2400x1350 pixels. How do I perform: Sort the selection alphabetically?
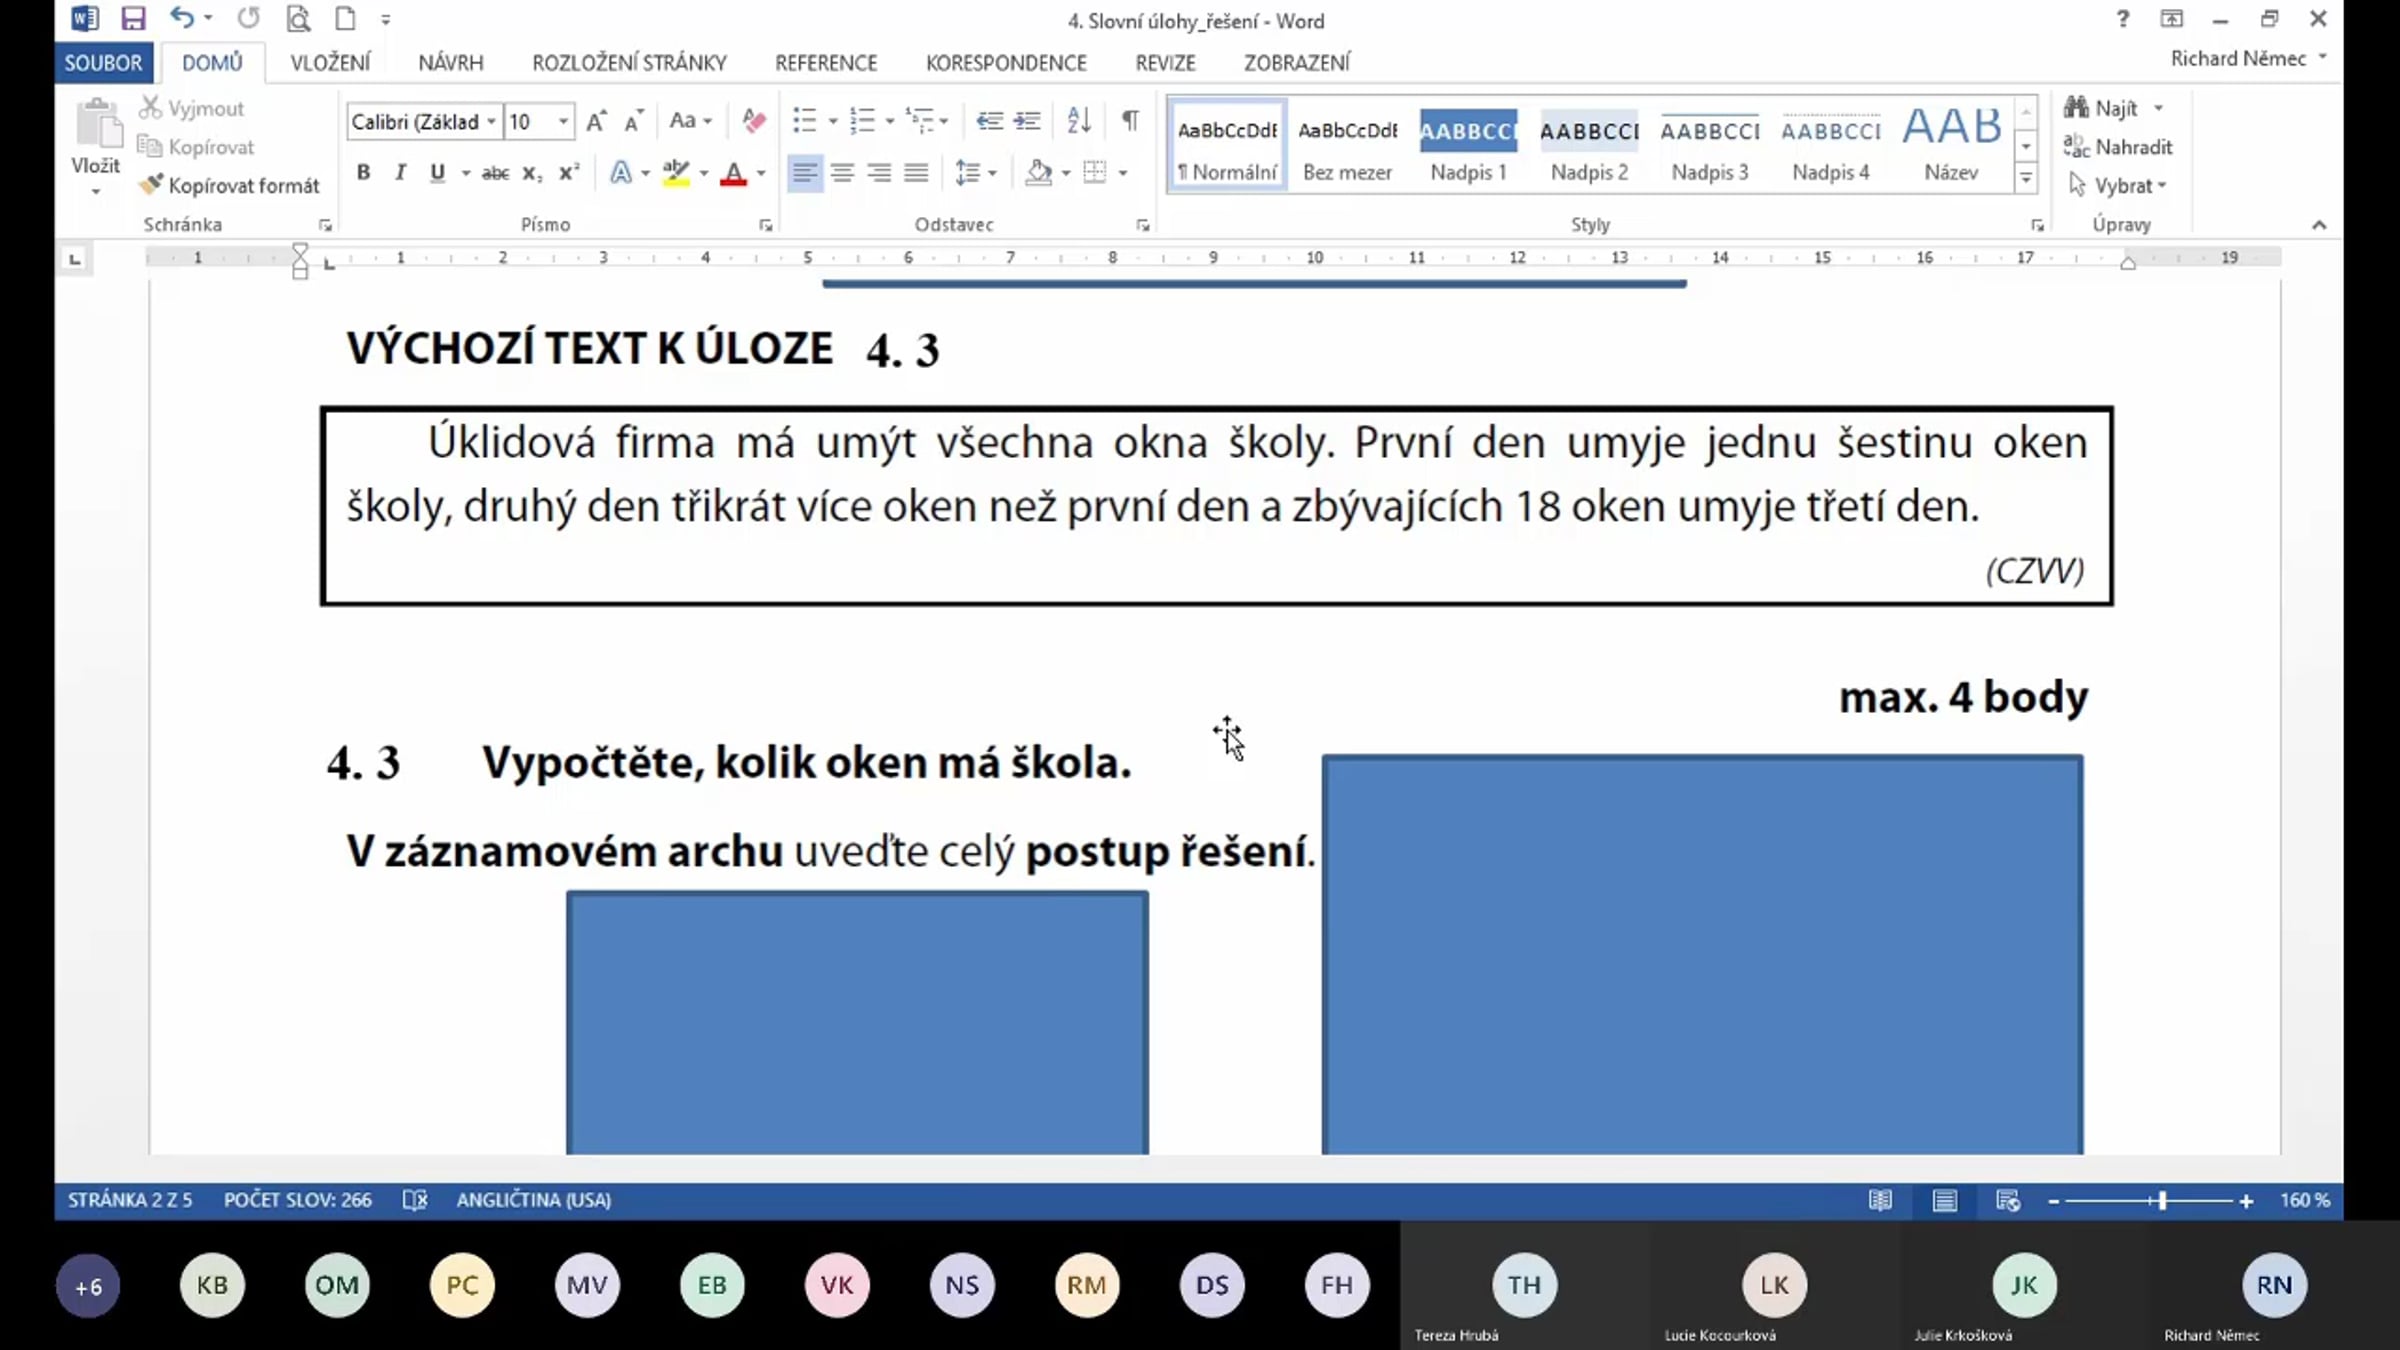[x=1078, y=121]
